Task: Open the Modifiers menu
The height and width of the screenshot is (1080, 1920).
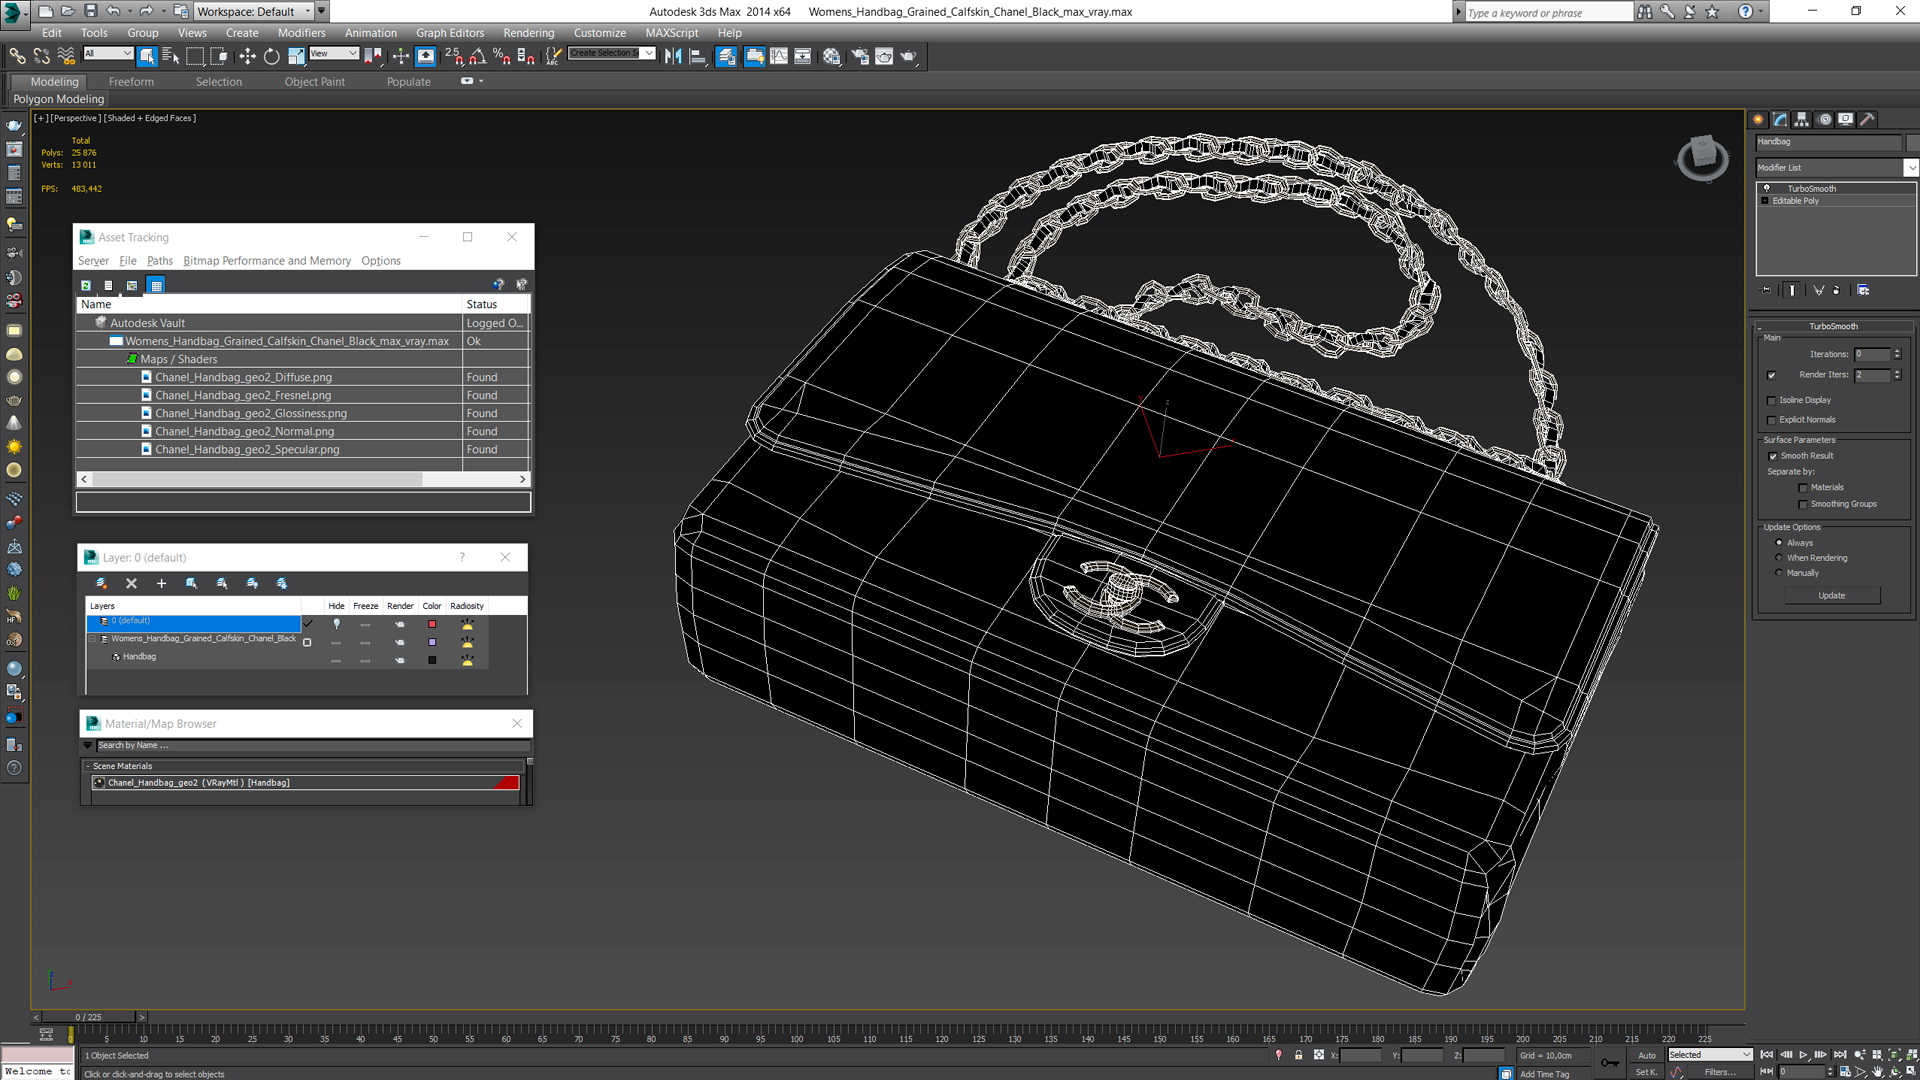Action: [x=301, y=33]
